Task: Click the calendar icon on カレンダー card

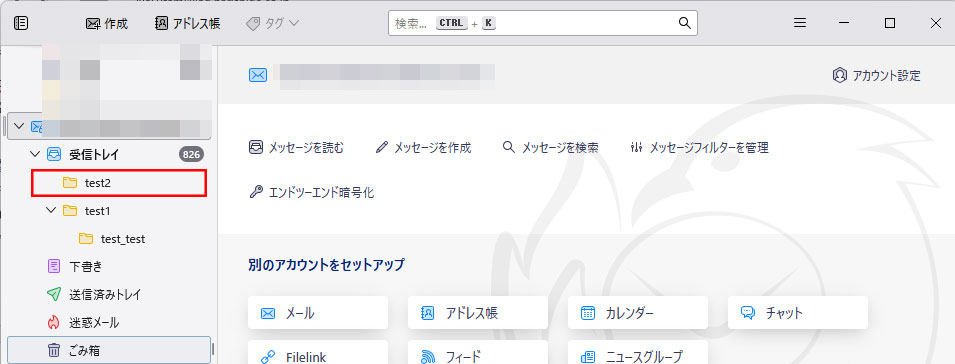Action: tap(588, 313)
